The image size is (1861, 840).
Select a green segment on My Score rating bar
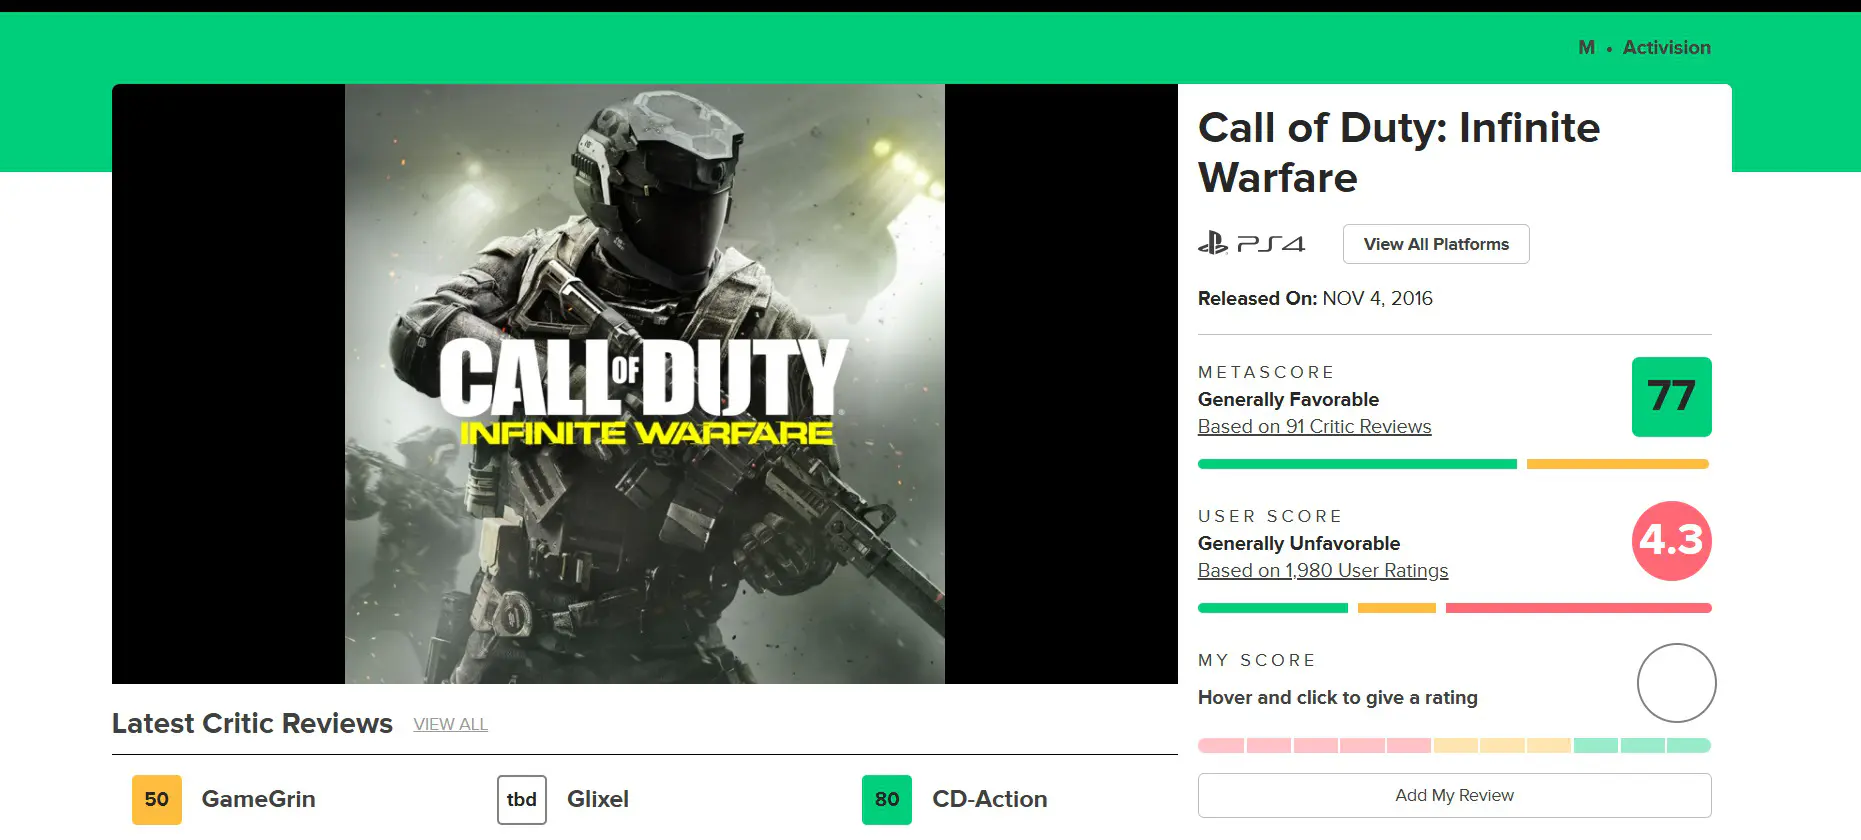coord(1642,745)
